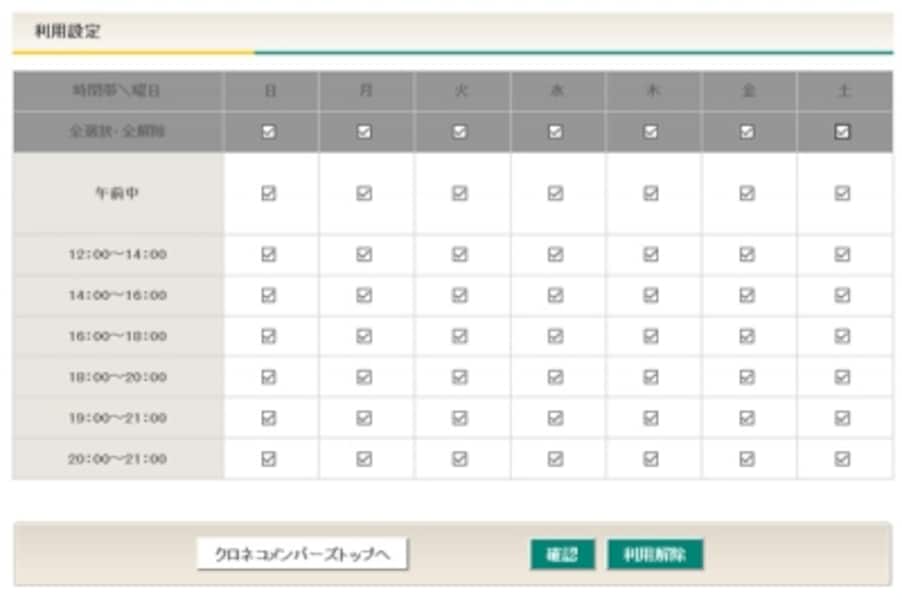This screenshot has width=902, height=600.
Task: Deselect 18:00~20:00 for 土 column
Action: [x=842, y=377]
